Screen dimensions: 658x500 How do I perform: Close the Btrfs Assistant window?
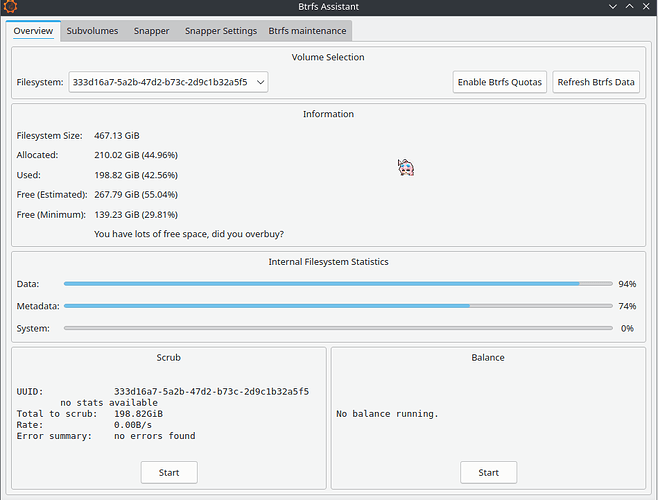[647, 8]
